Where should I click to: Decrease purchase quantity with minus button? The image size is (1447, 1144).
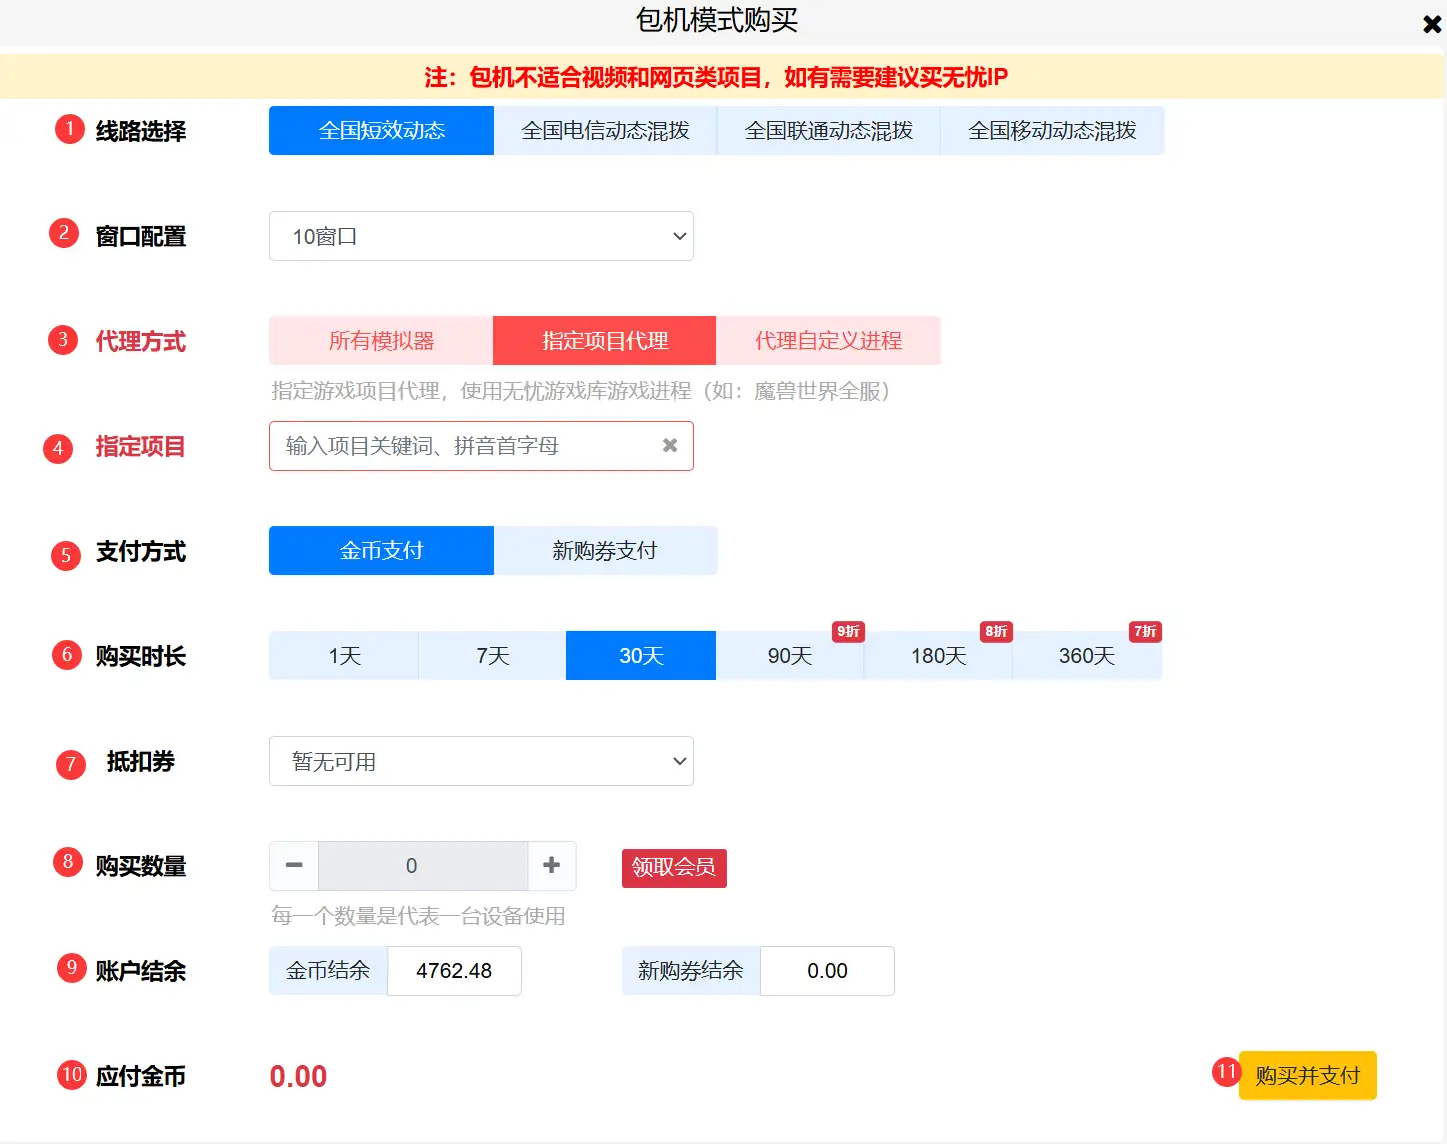point(294,866)
